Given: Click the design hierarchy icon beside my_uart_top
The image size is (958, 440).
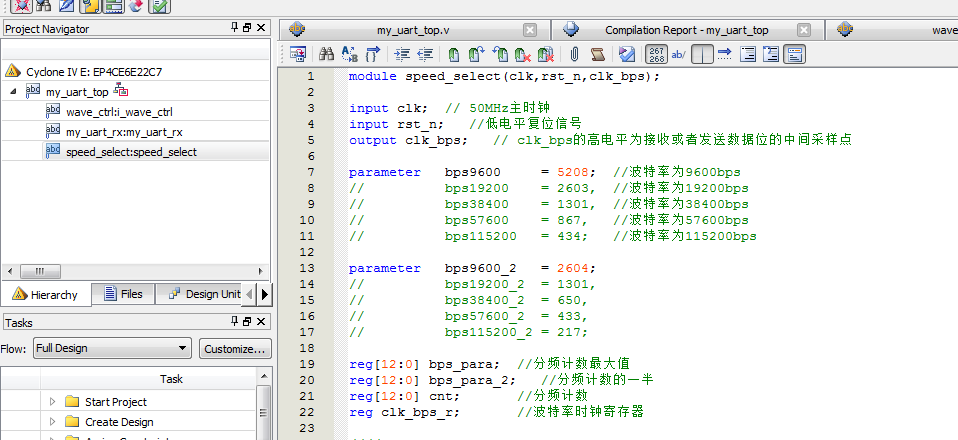Looking at the screenshot, I should pos(121,91).
